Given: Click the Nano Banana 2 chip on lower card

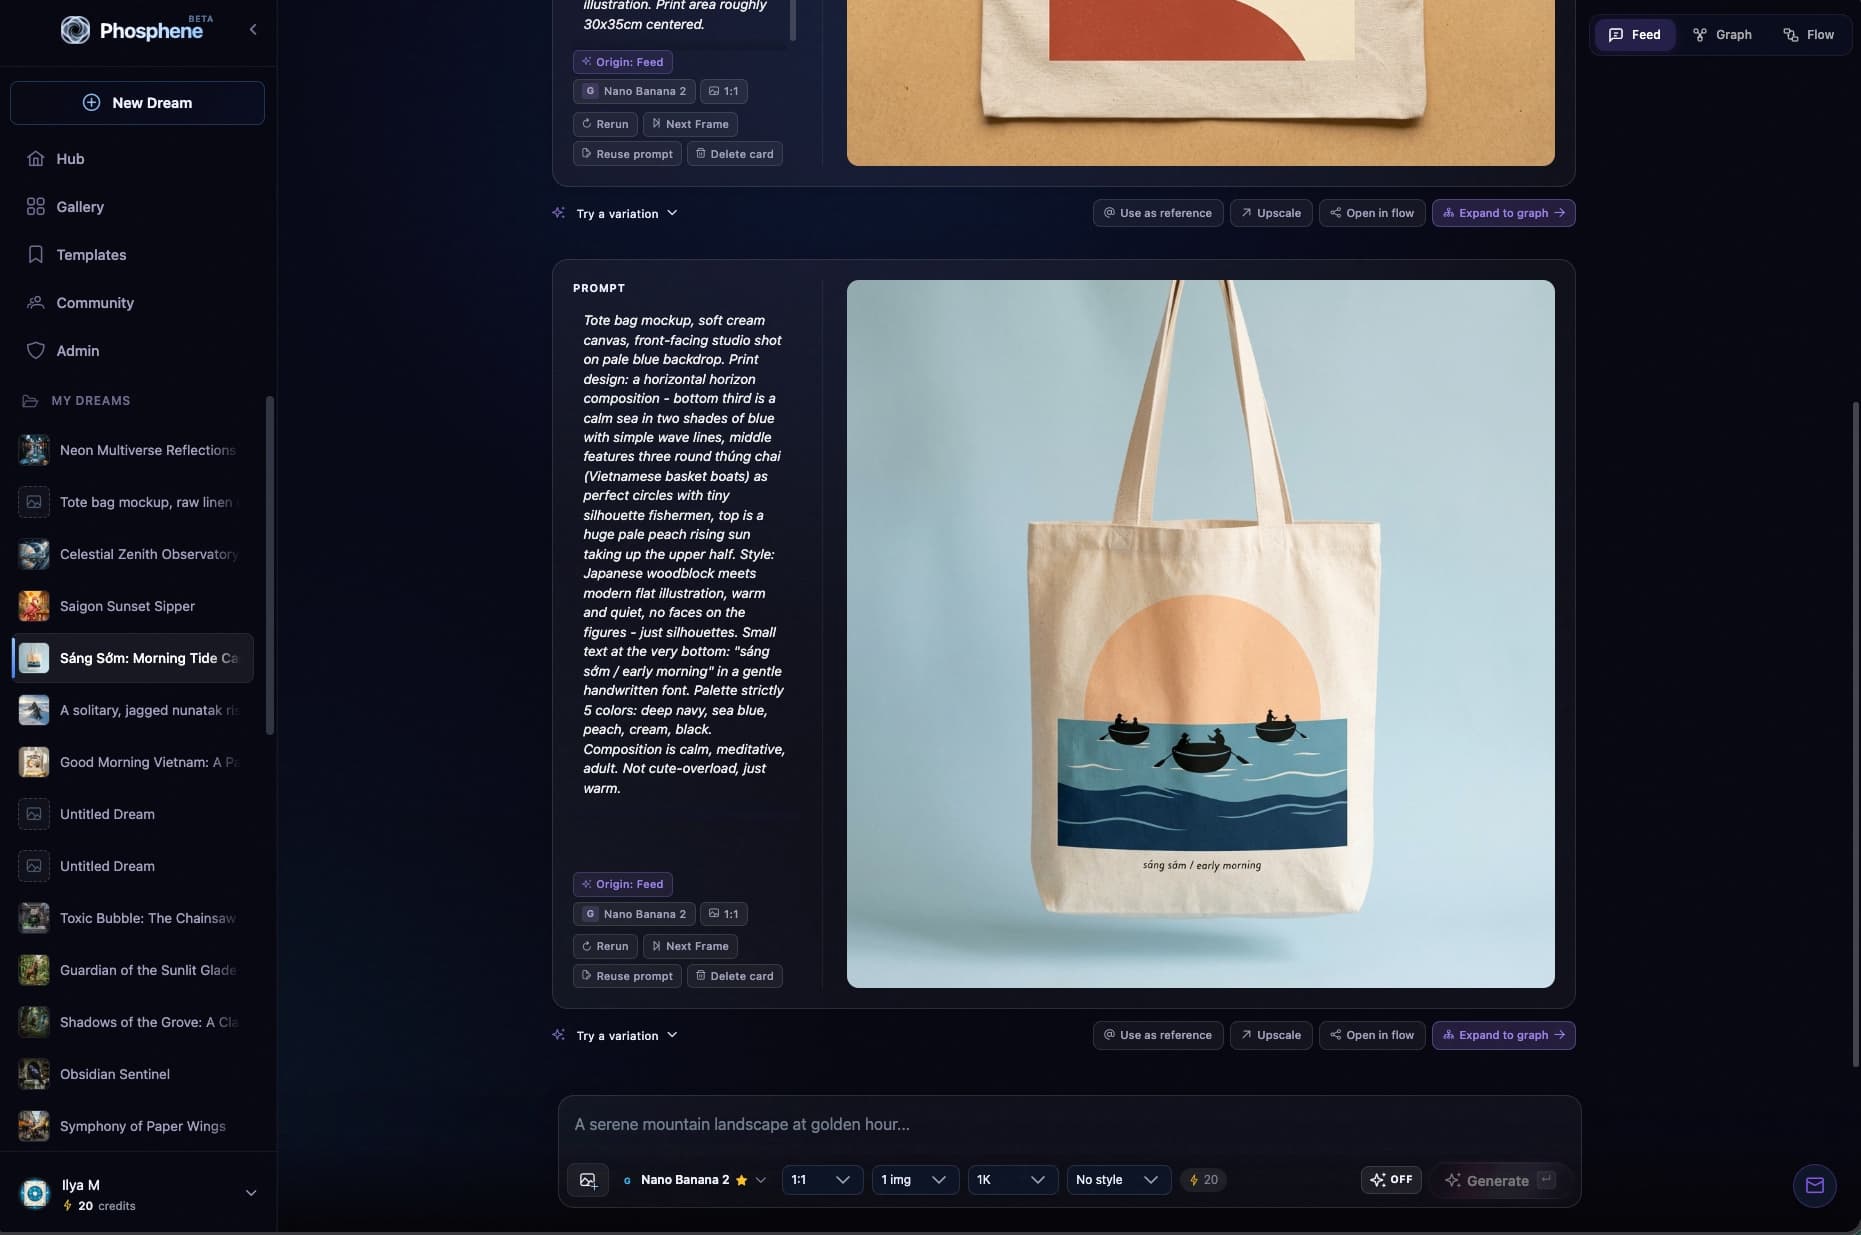Looking at the screenshot, I should [634, 914].
